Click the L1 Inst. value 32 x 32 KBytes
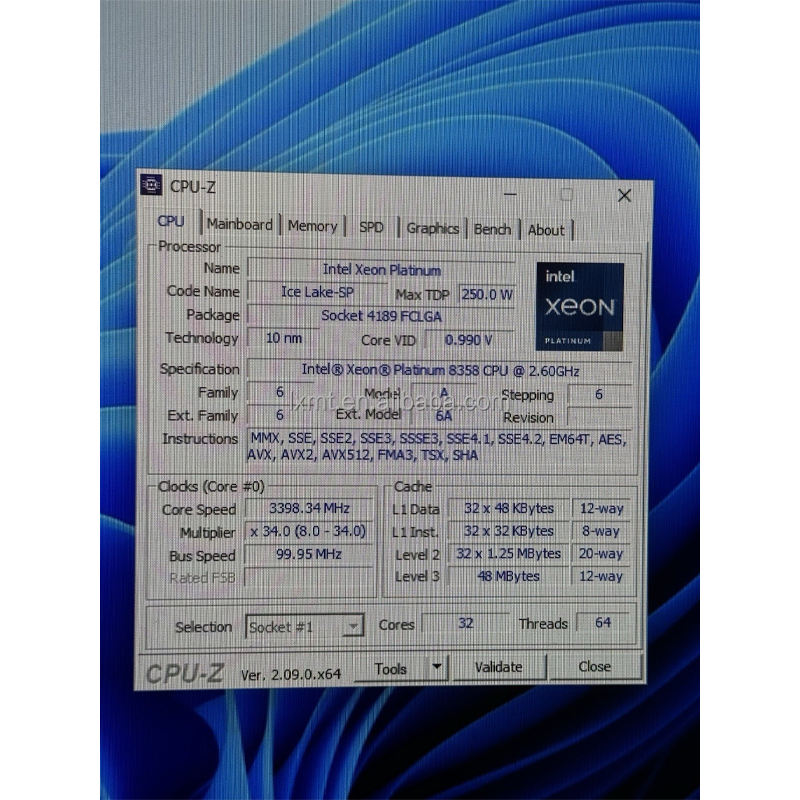The height and width of the screenshot is (800, 800). click(x=508, y=531)
